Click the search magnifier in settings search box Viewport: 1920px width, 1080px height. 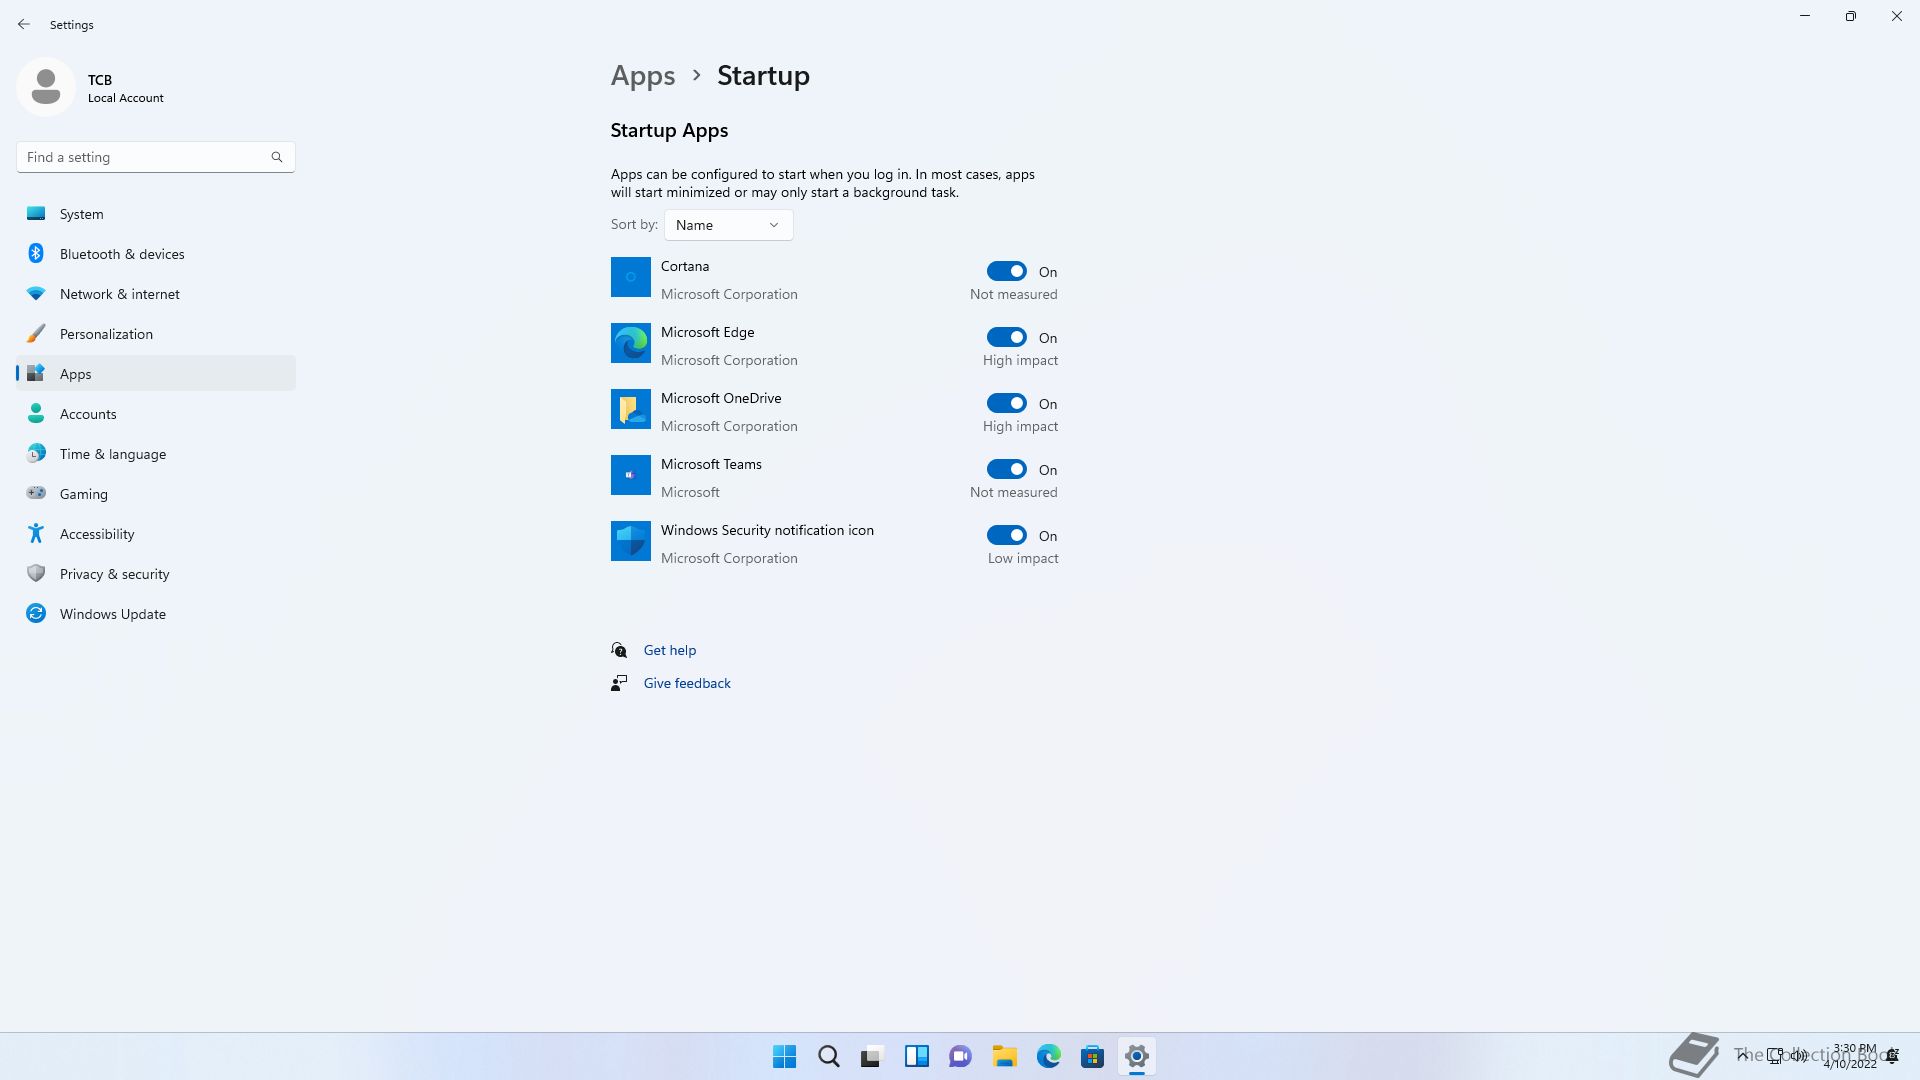click(277, 157)
